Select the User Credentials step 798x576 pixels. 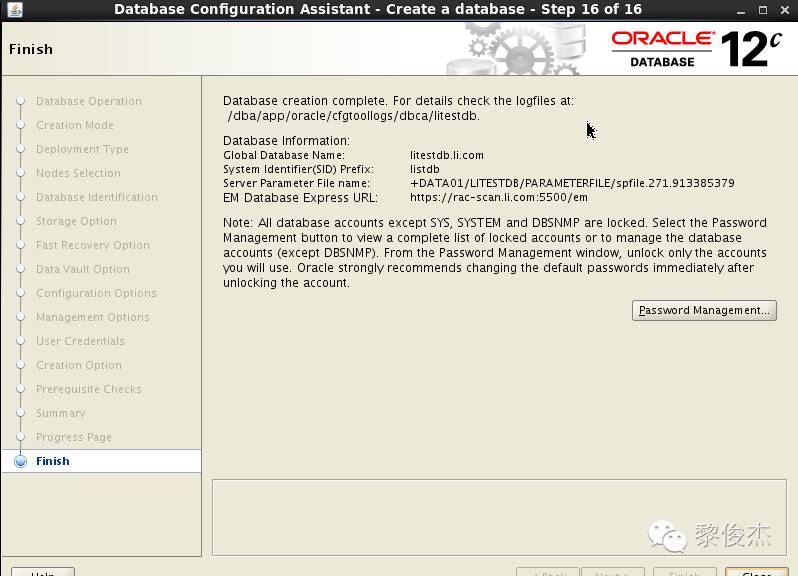tap(80, 341)
